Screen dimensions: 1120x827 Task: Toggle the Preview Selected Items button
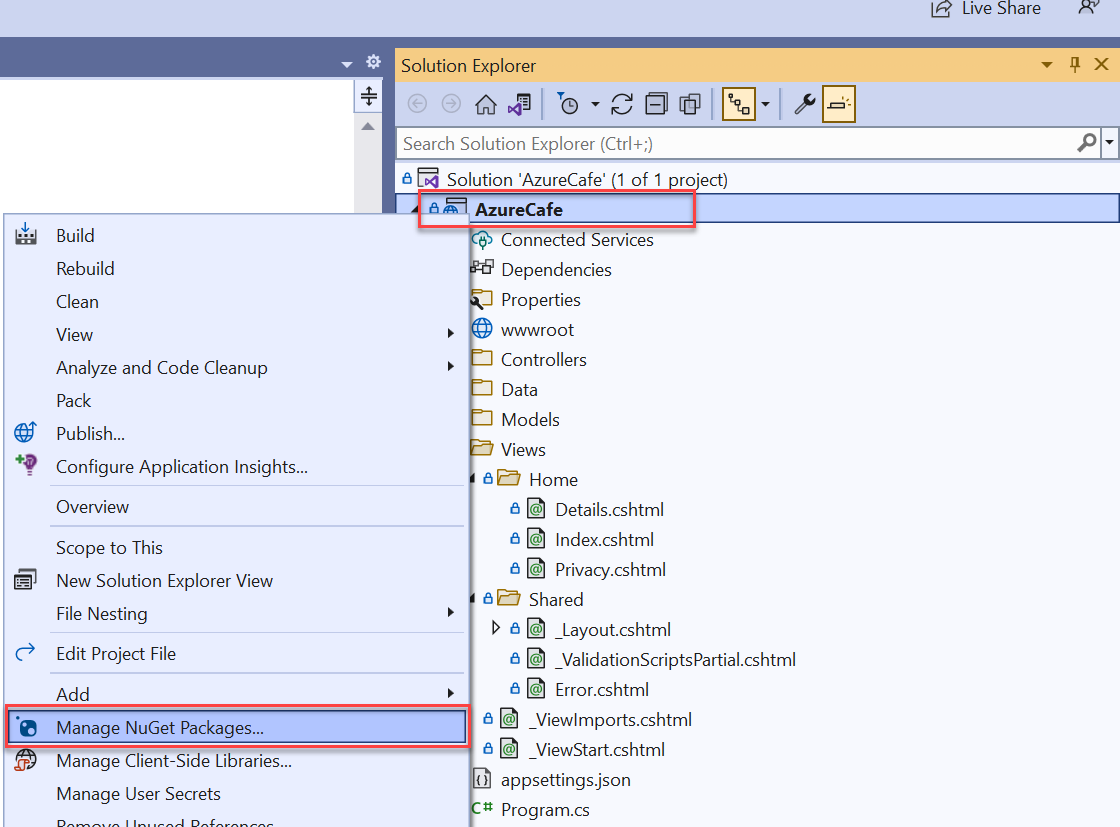point(839,104)
